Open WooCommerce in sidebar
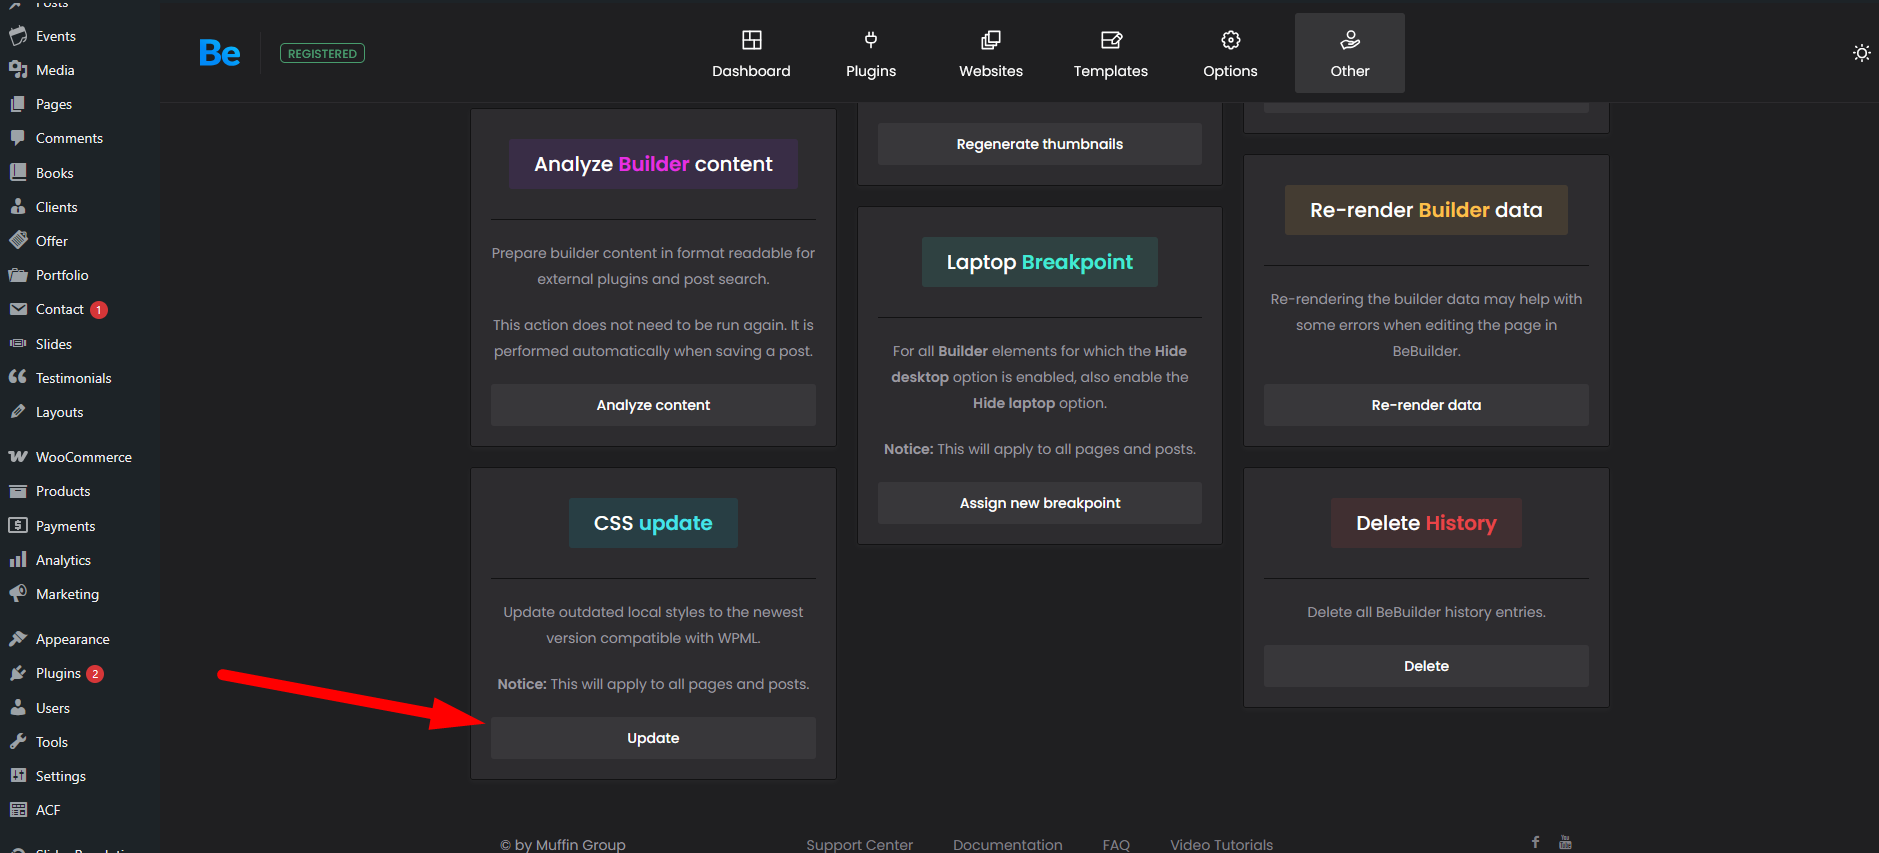 click(83, 457)
